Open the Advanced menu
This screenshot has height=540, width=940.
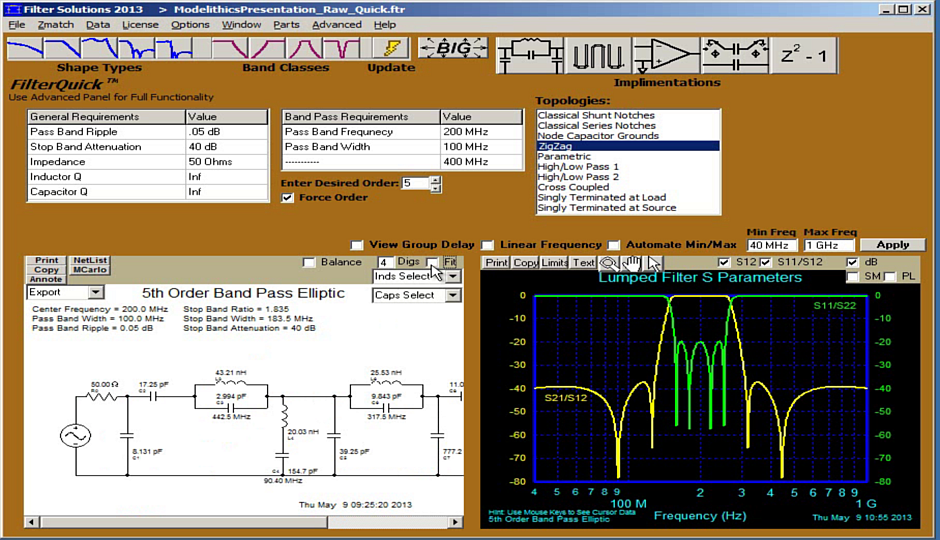point(337,25)
